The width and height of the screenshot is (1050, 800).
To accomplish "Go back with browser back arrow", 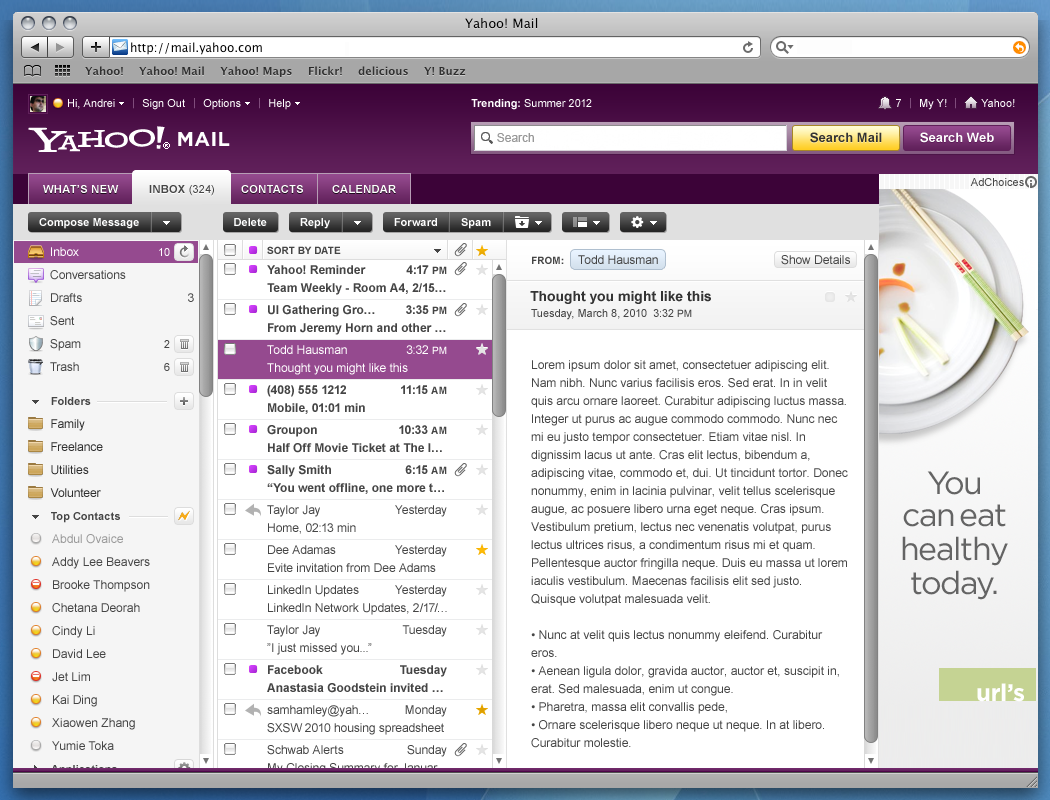I will (35, 47).
